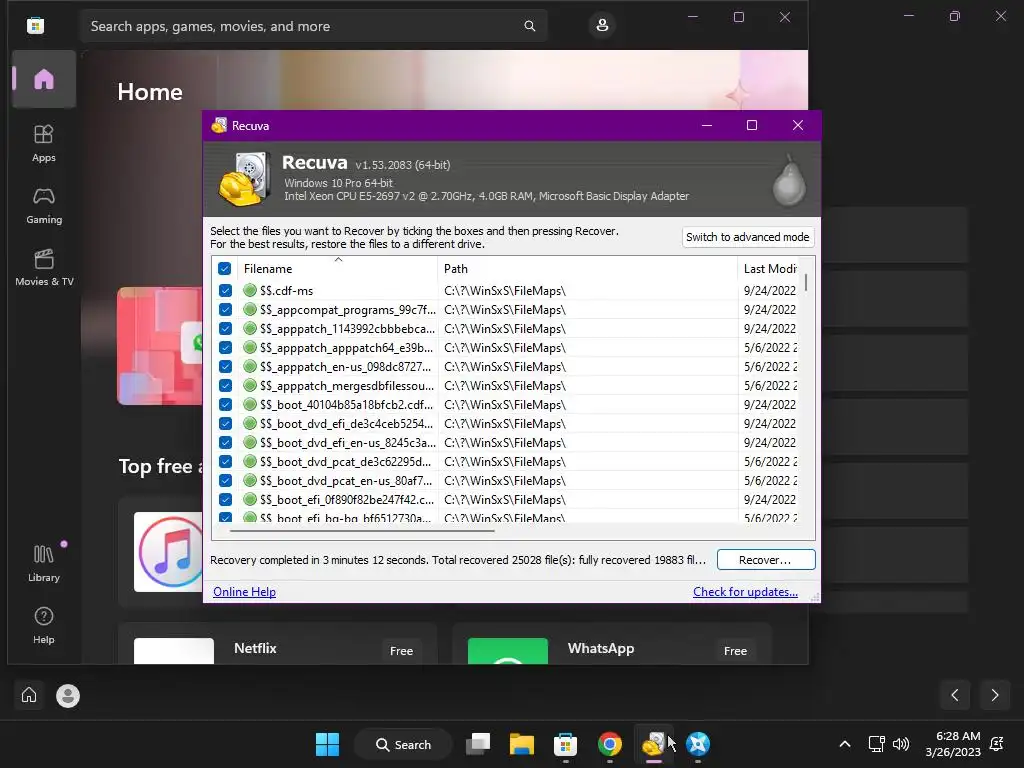Click the Microsoft Store logo in title bar
This screenshot has width=1024, height=768.
pyautogui.click(x=35, y=25)
